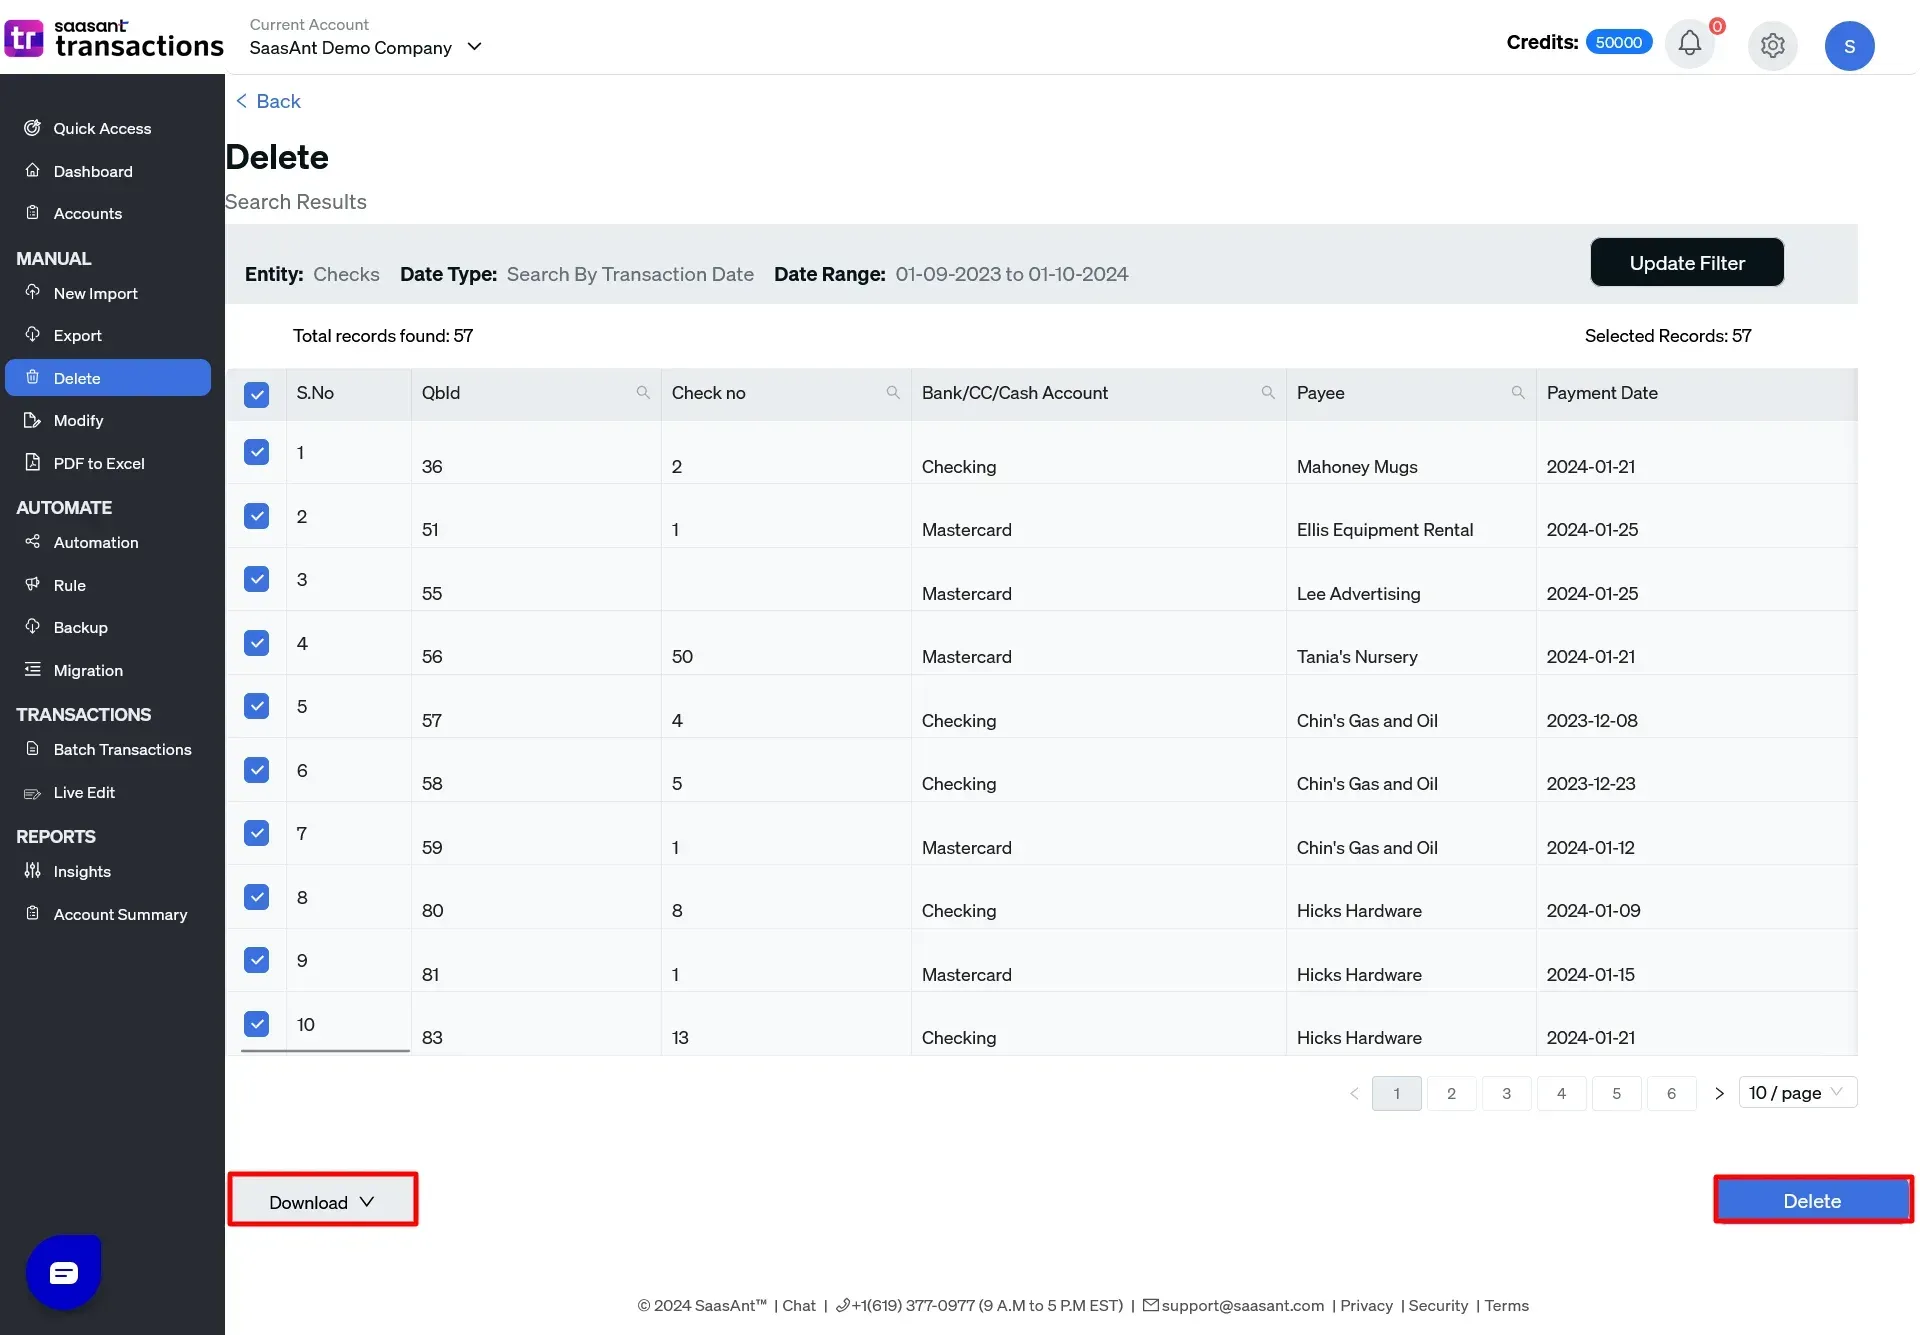The image size is (1920, 1335).
Task: Click the Quick Access sidebar icon
Action: 32,128
